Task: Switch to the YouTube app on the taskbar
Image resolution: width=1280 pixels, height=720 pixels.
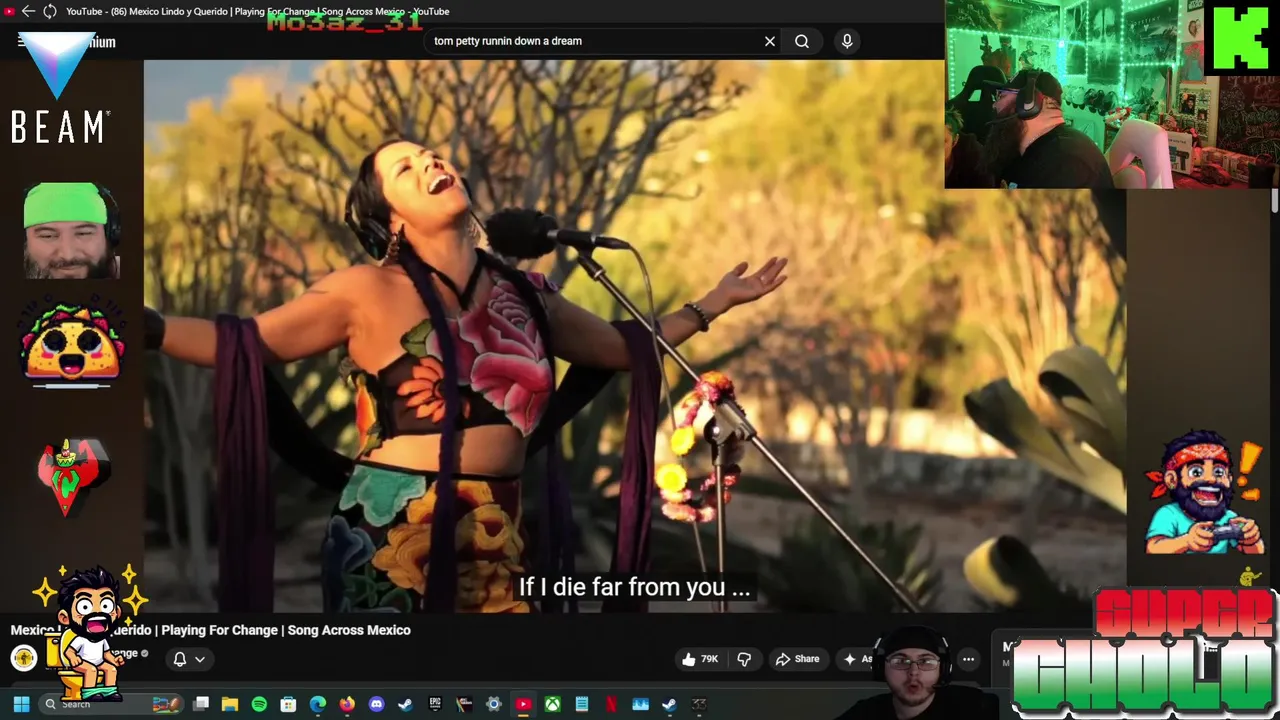Action: (x=523, y=704)
